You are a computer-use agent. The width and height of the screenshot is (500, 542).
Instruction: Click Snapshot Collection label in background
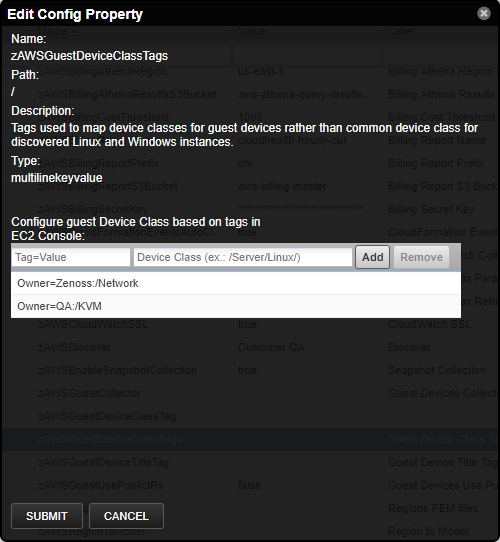pos(437,370)
